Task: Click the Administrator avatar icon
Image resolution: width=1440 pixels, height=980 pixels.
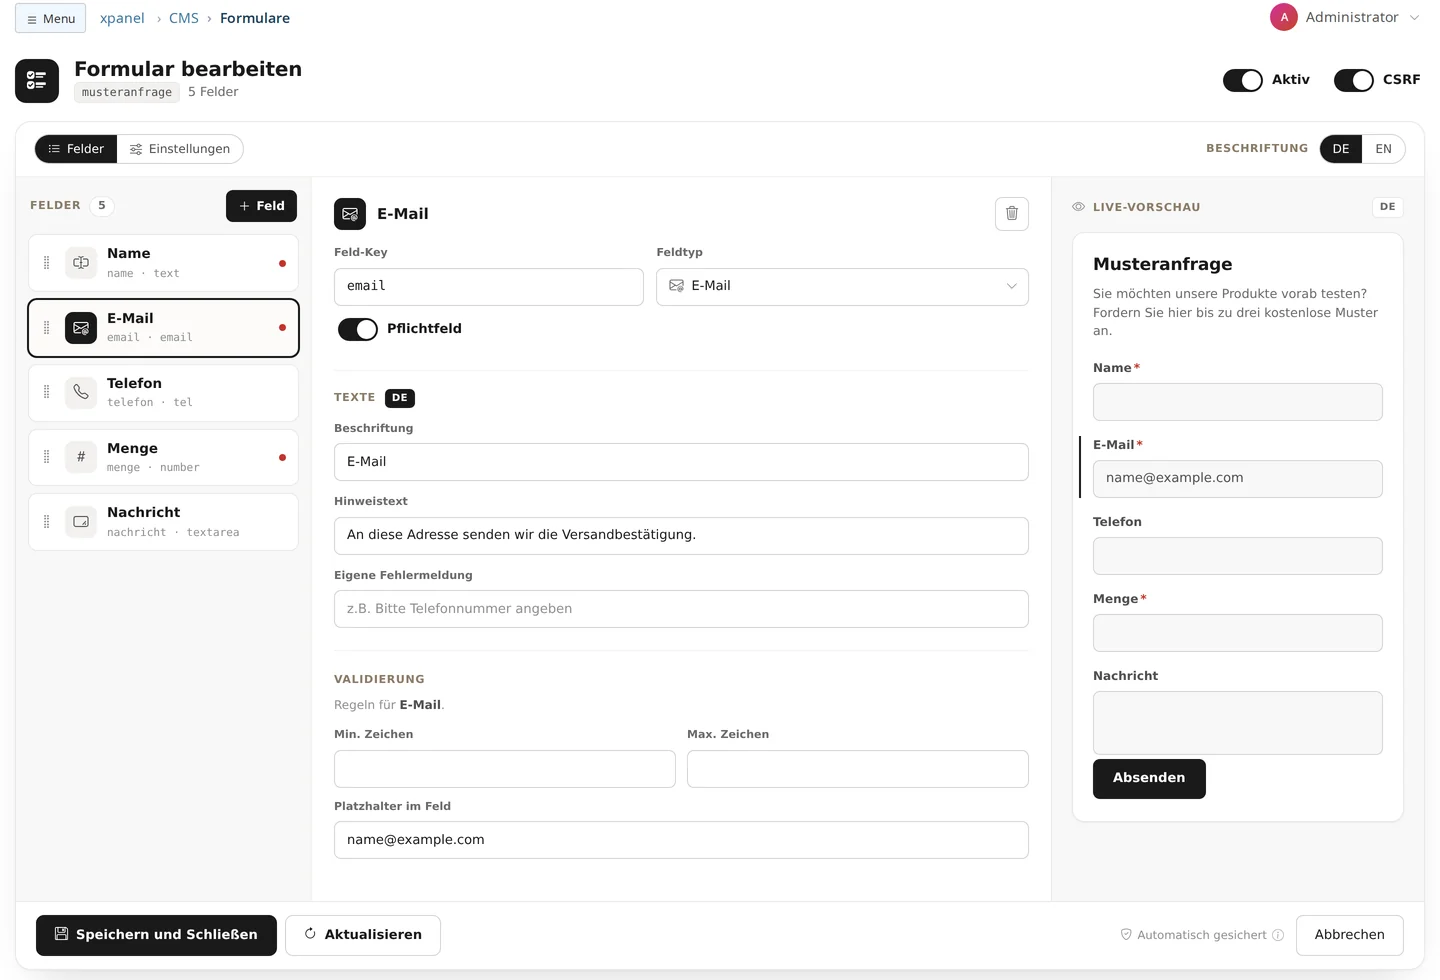Action: click(x=1284, y=17)
